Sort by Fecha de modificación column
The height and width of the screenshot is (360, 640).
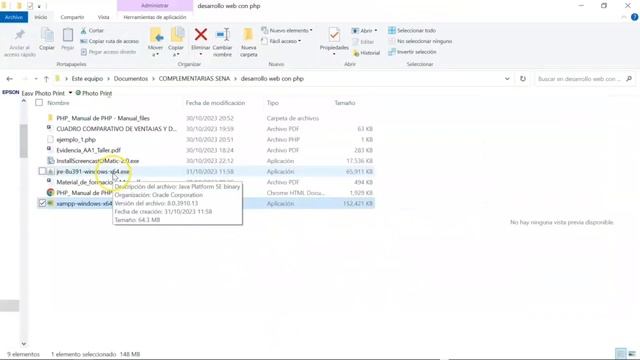click(x=215, y=103)
